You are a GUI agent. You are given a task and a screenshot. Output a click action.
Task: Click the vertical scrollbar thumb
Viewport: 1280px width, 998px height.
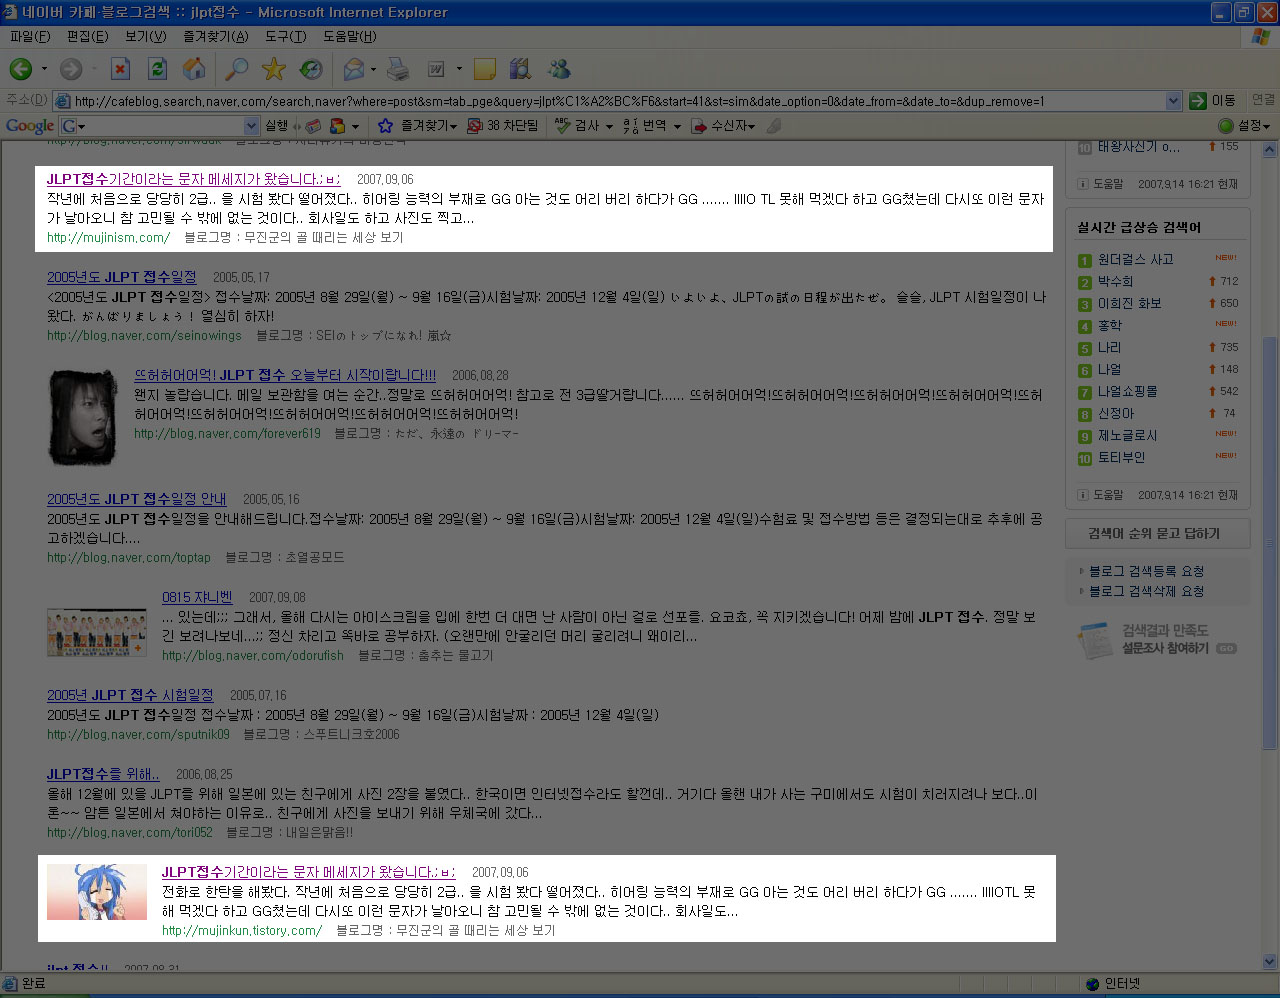point(1270,542)
